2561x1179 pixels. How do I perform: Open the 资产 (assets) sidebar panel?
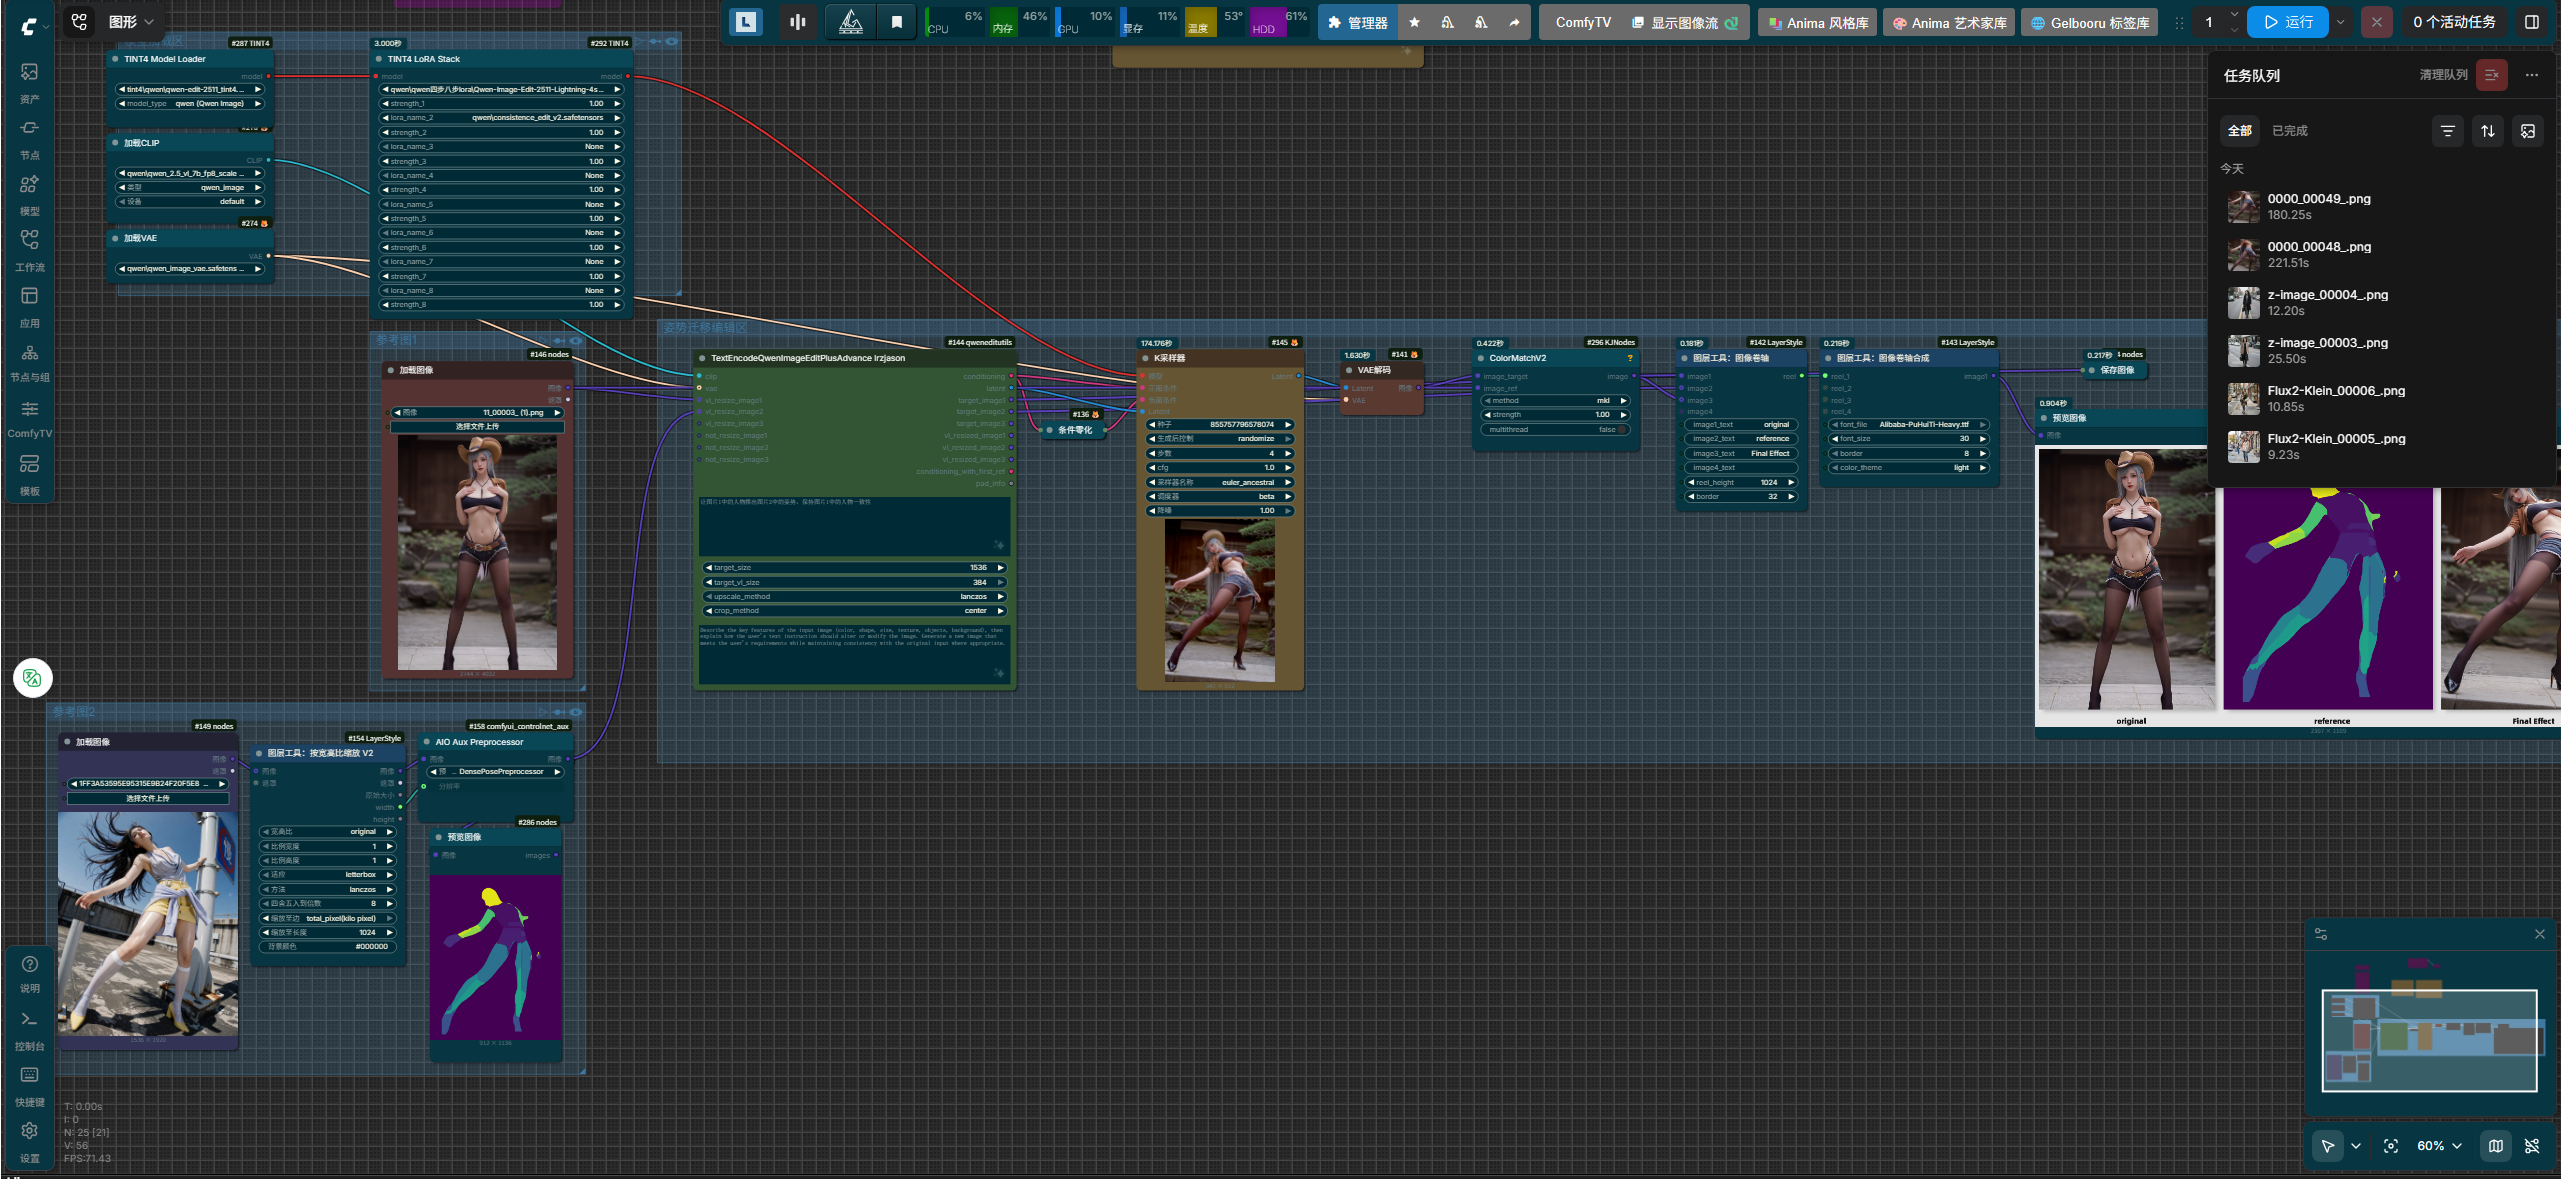click(x=30, y=82)
